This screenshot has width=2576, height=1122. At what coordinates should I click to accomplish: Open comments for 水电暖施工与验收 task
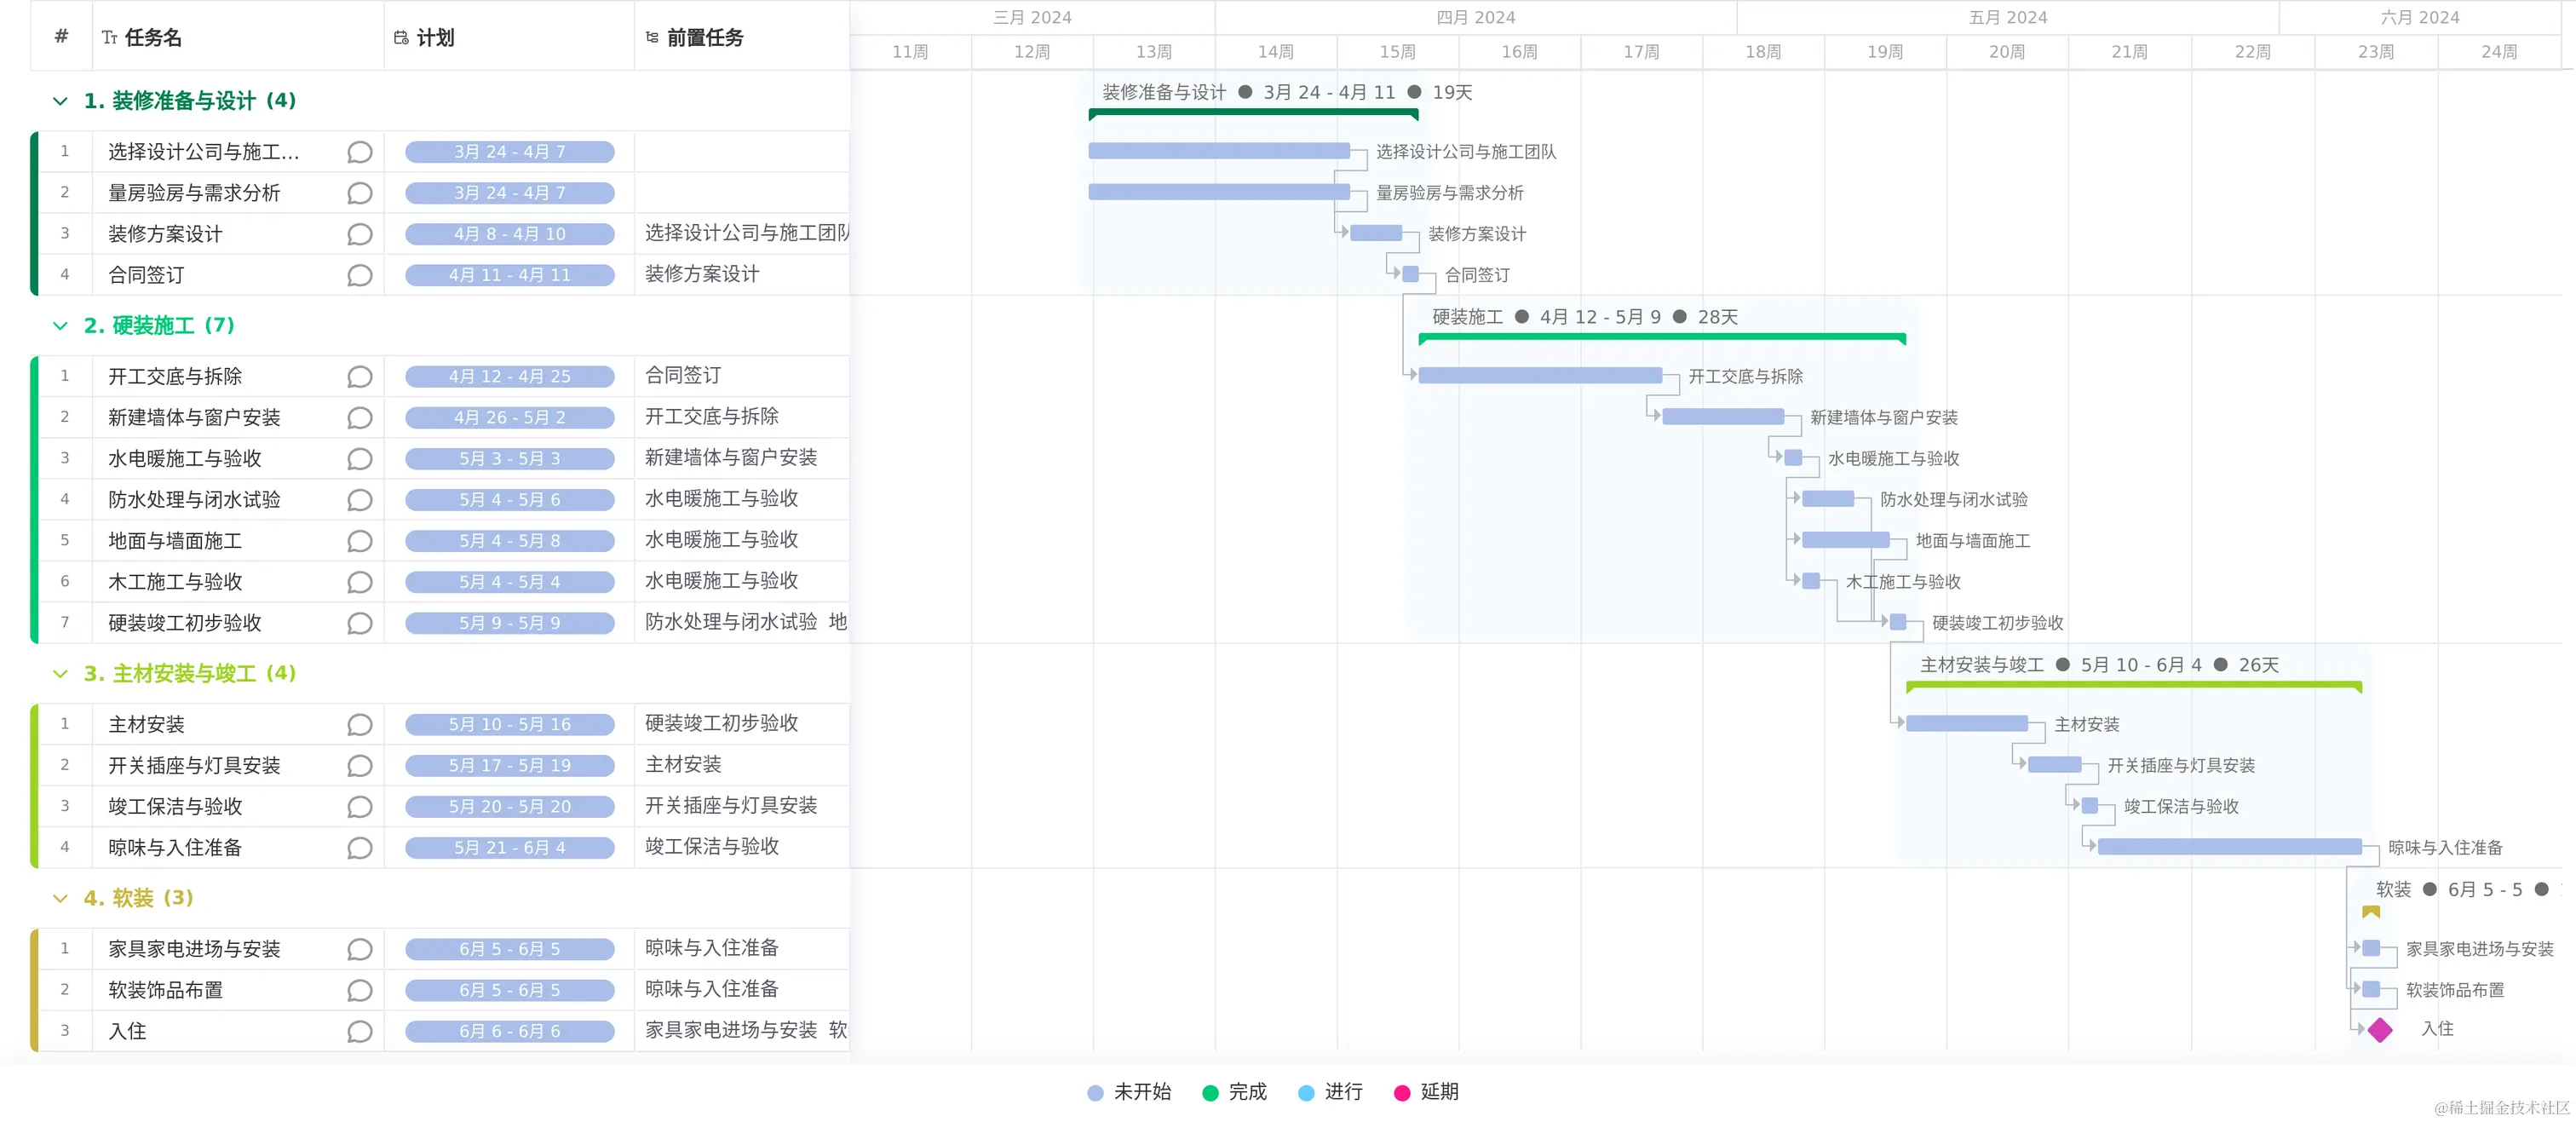pos(360,459)
